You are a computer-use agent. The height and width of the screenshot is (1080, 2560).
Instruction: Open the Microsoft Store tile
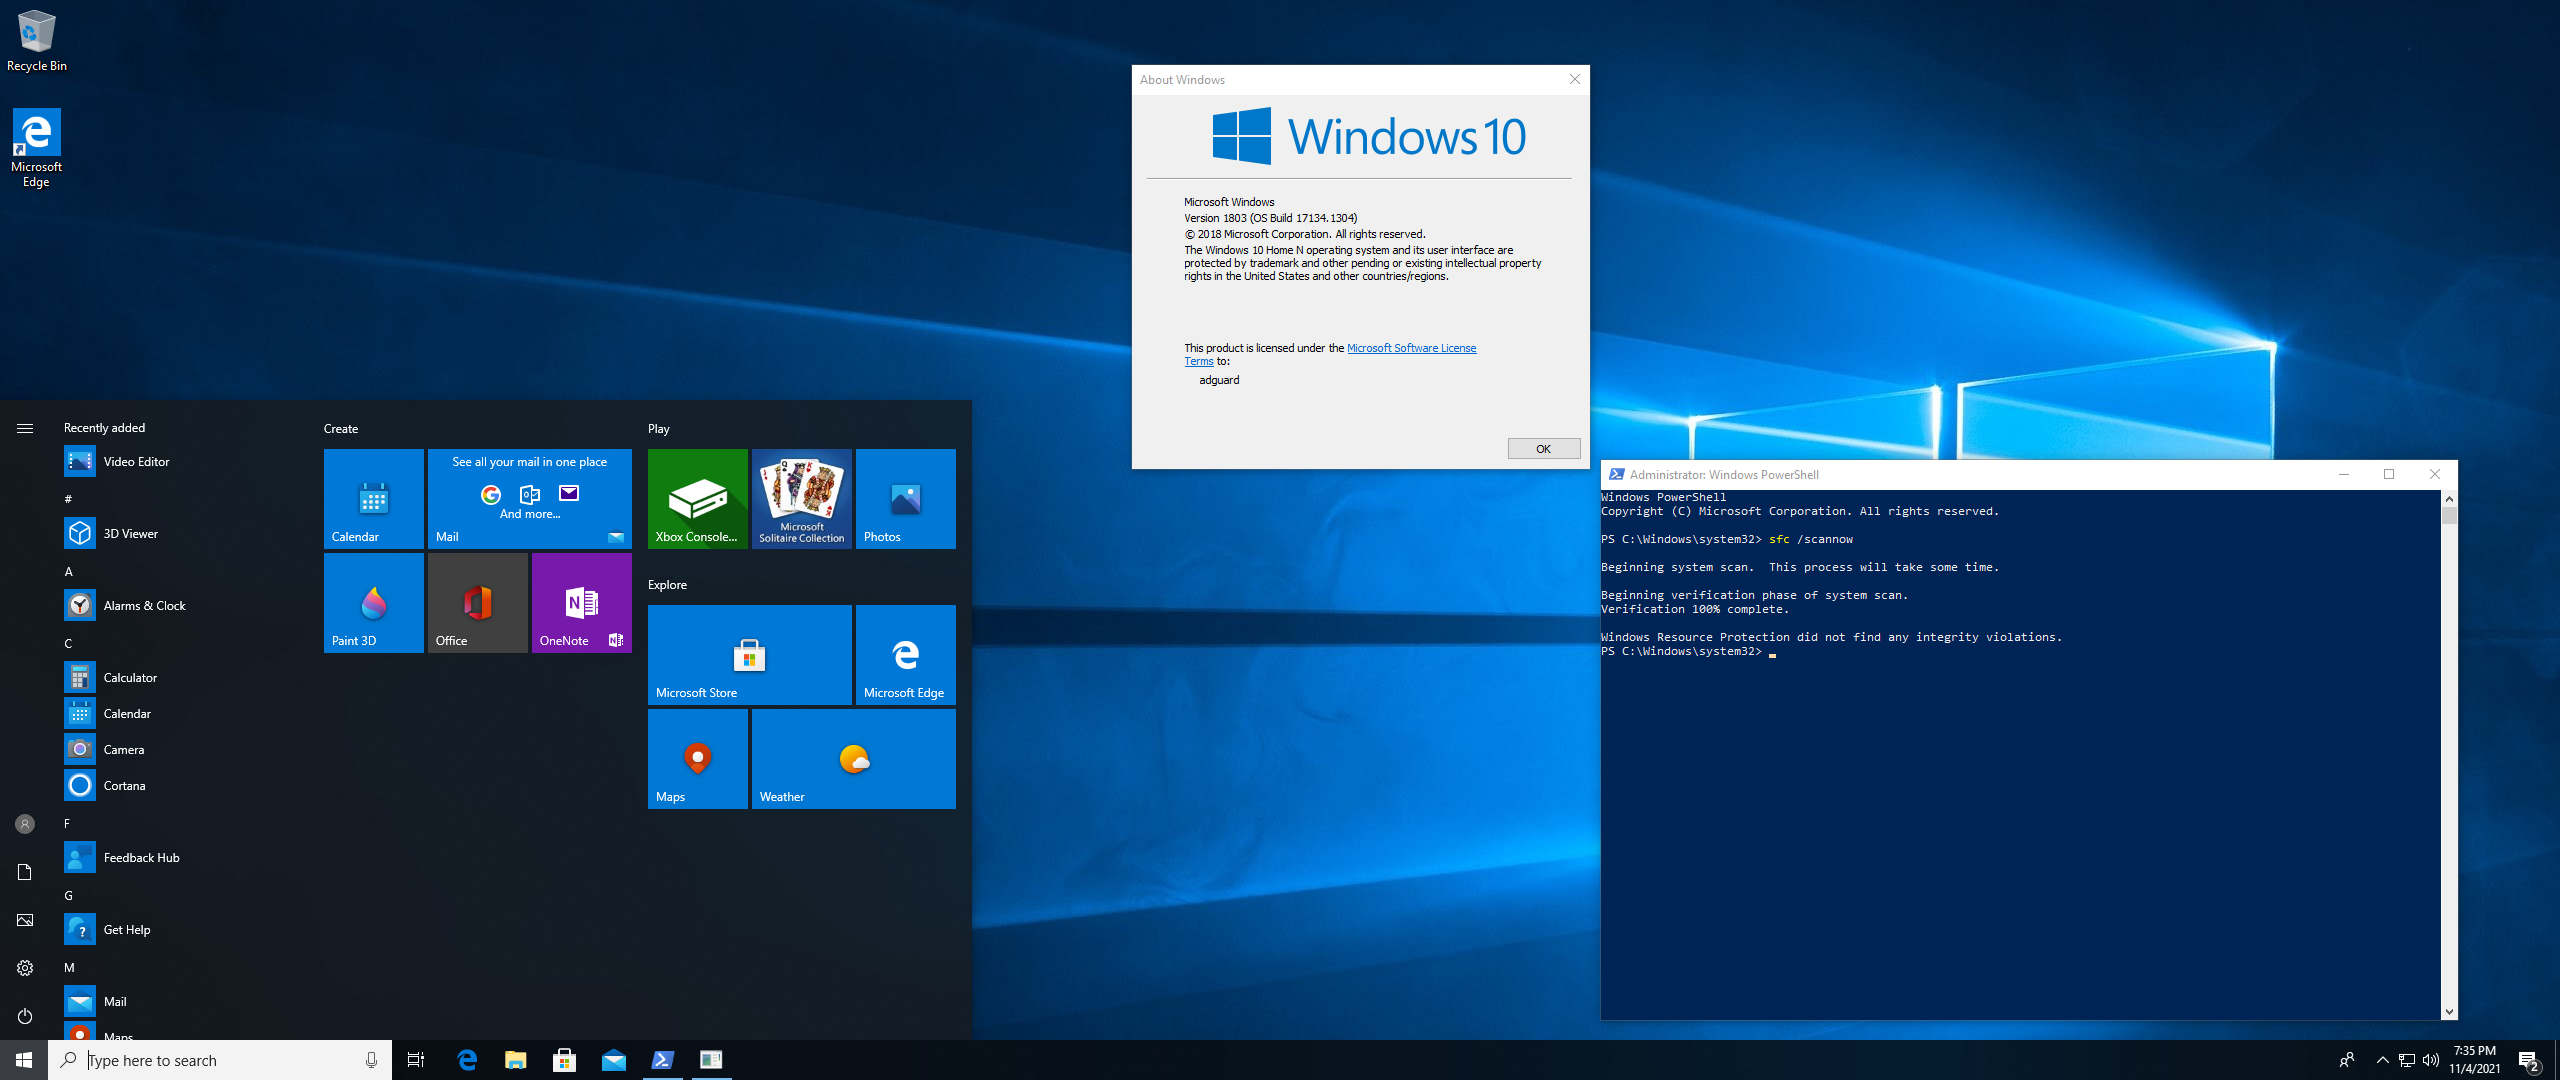pos(750,655)
